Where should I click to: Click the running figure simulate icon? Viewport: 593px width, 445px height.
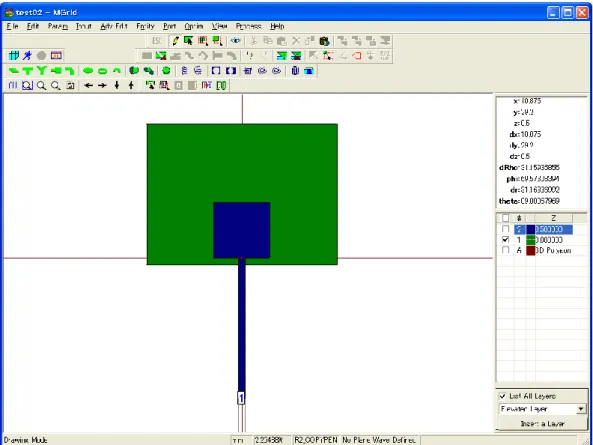point(27,56)
